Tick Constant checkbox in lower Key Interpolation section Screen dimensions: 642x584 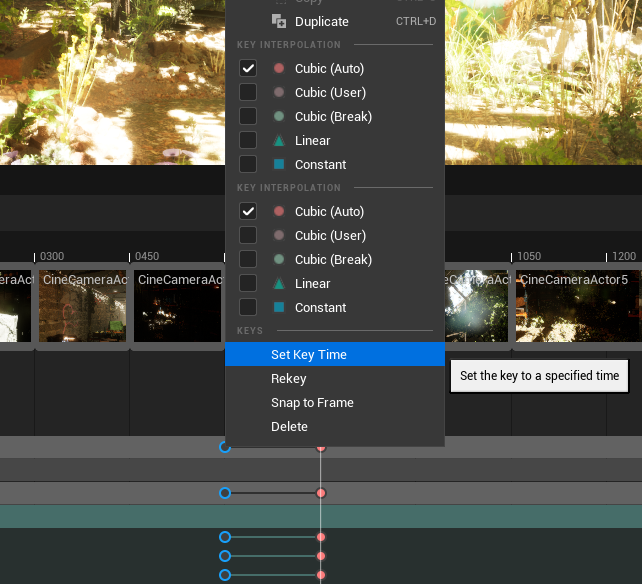[x=248, y=307]
